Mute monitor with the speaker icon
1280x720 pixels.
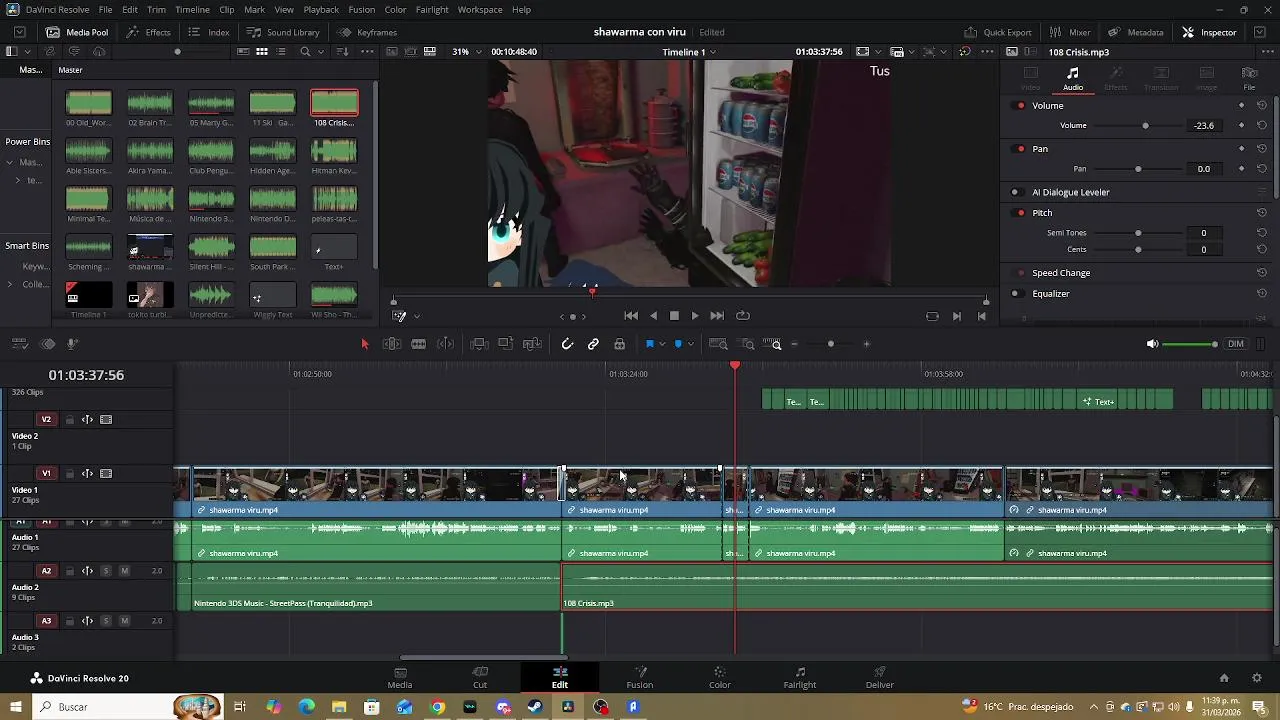tap(1152, 344)
